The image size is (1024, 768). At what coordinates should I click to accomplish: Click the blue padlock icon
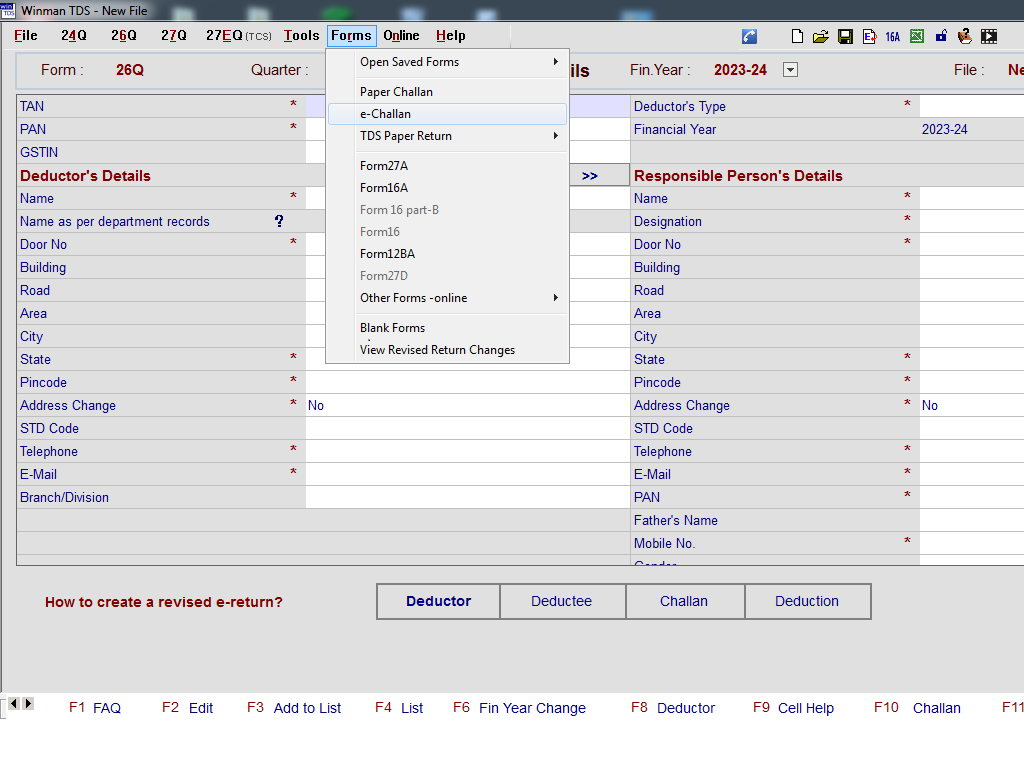point(941,36)
